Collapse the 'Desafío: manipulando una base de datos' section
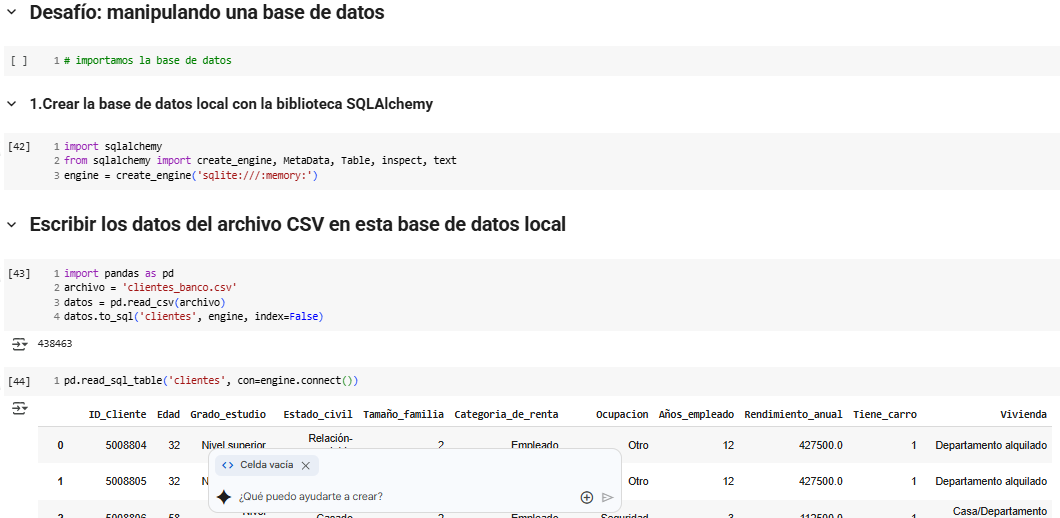Viewport: 1060px width, 518px height. (11, 13)
